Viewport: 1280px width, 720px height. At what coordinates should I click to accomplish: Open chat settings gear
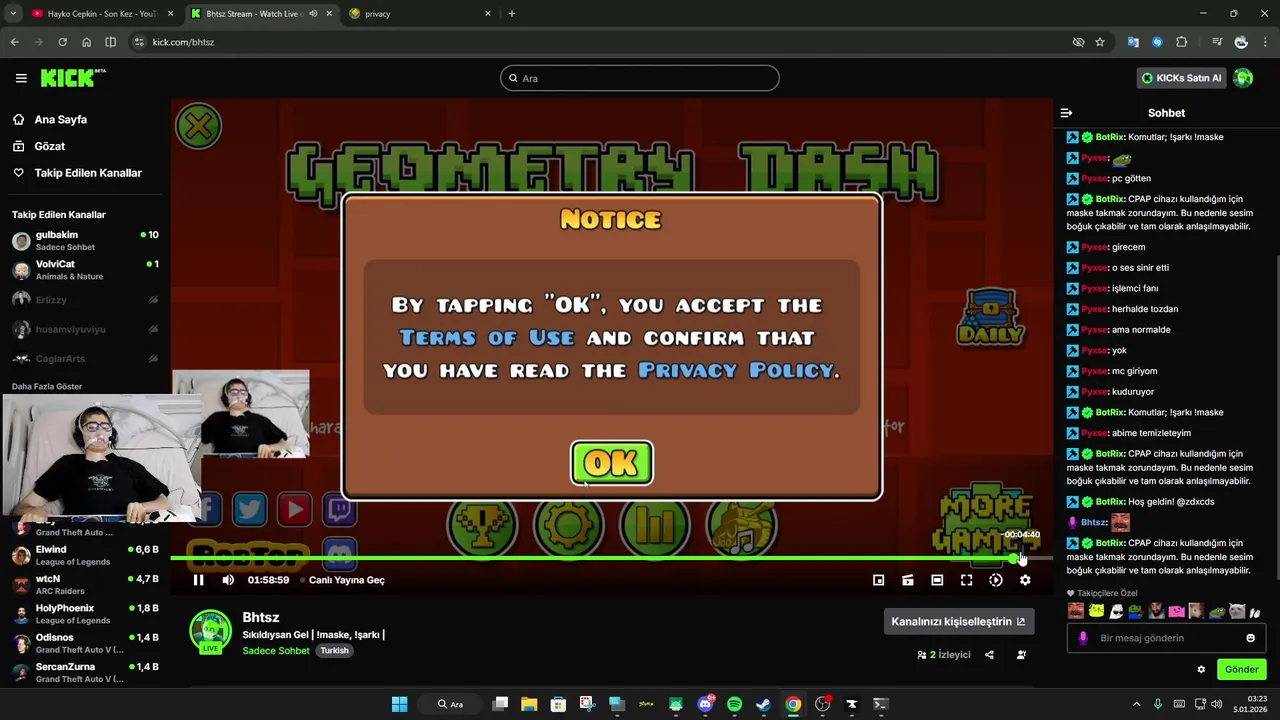click(1201, 669)
